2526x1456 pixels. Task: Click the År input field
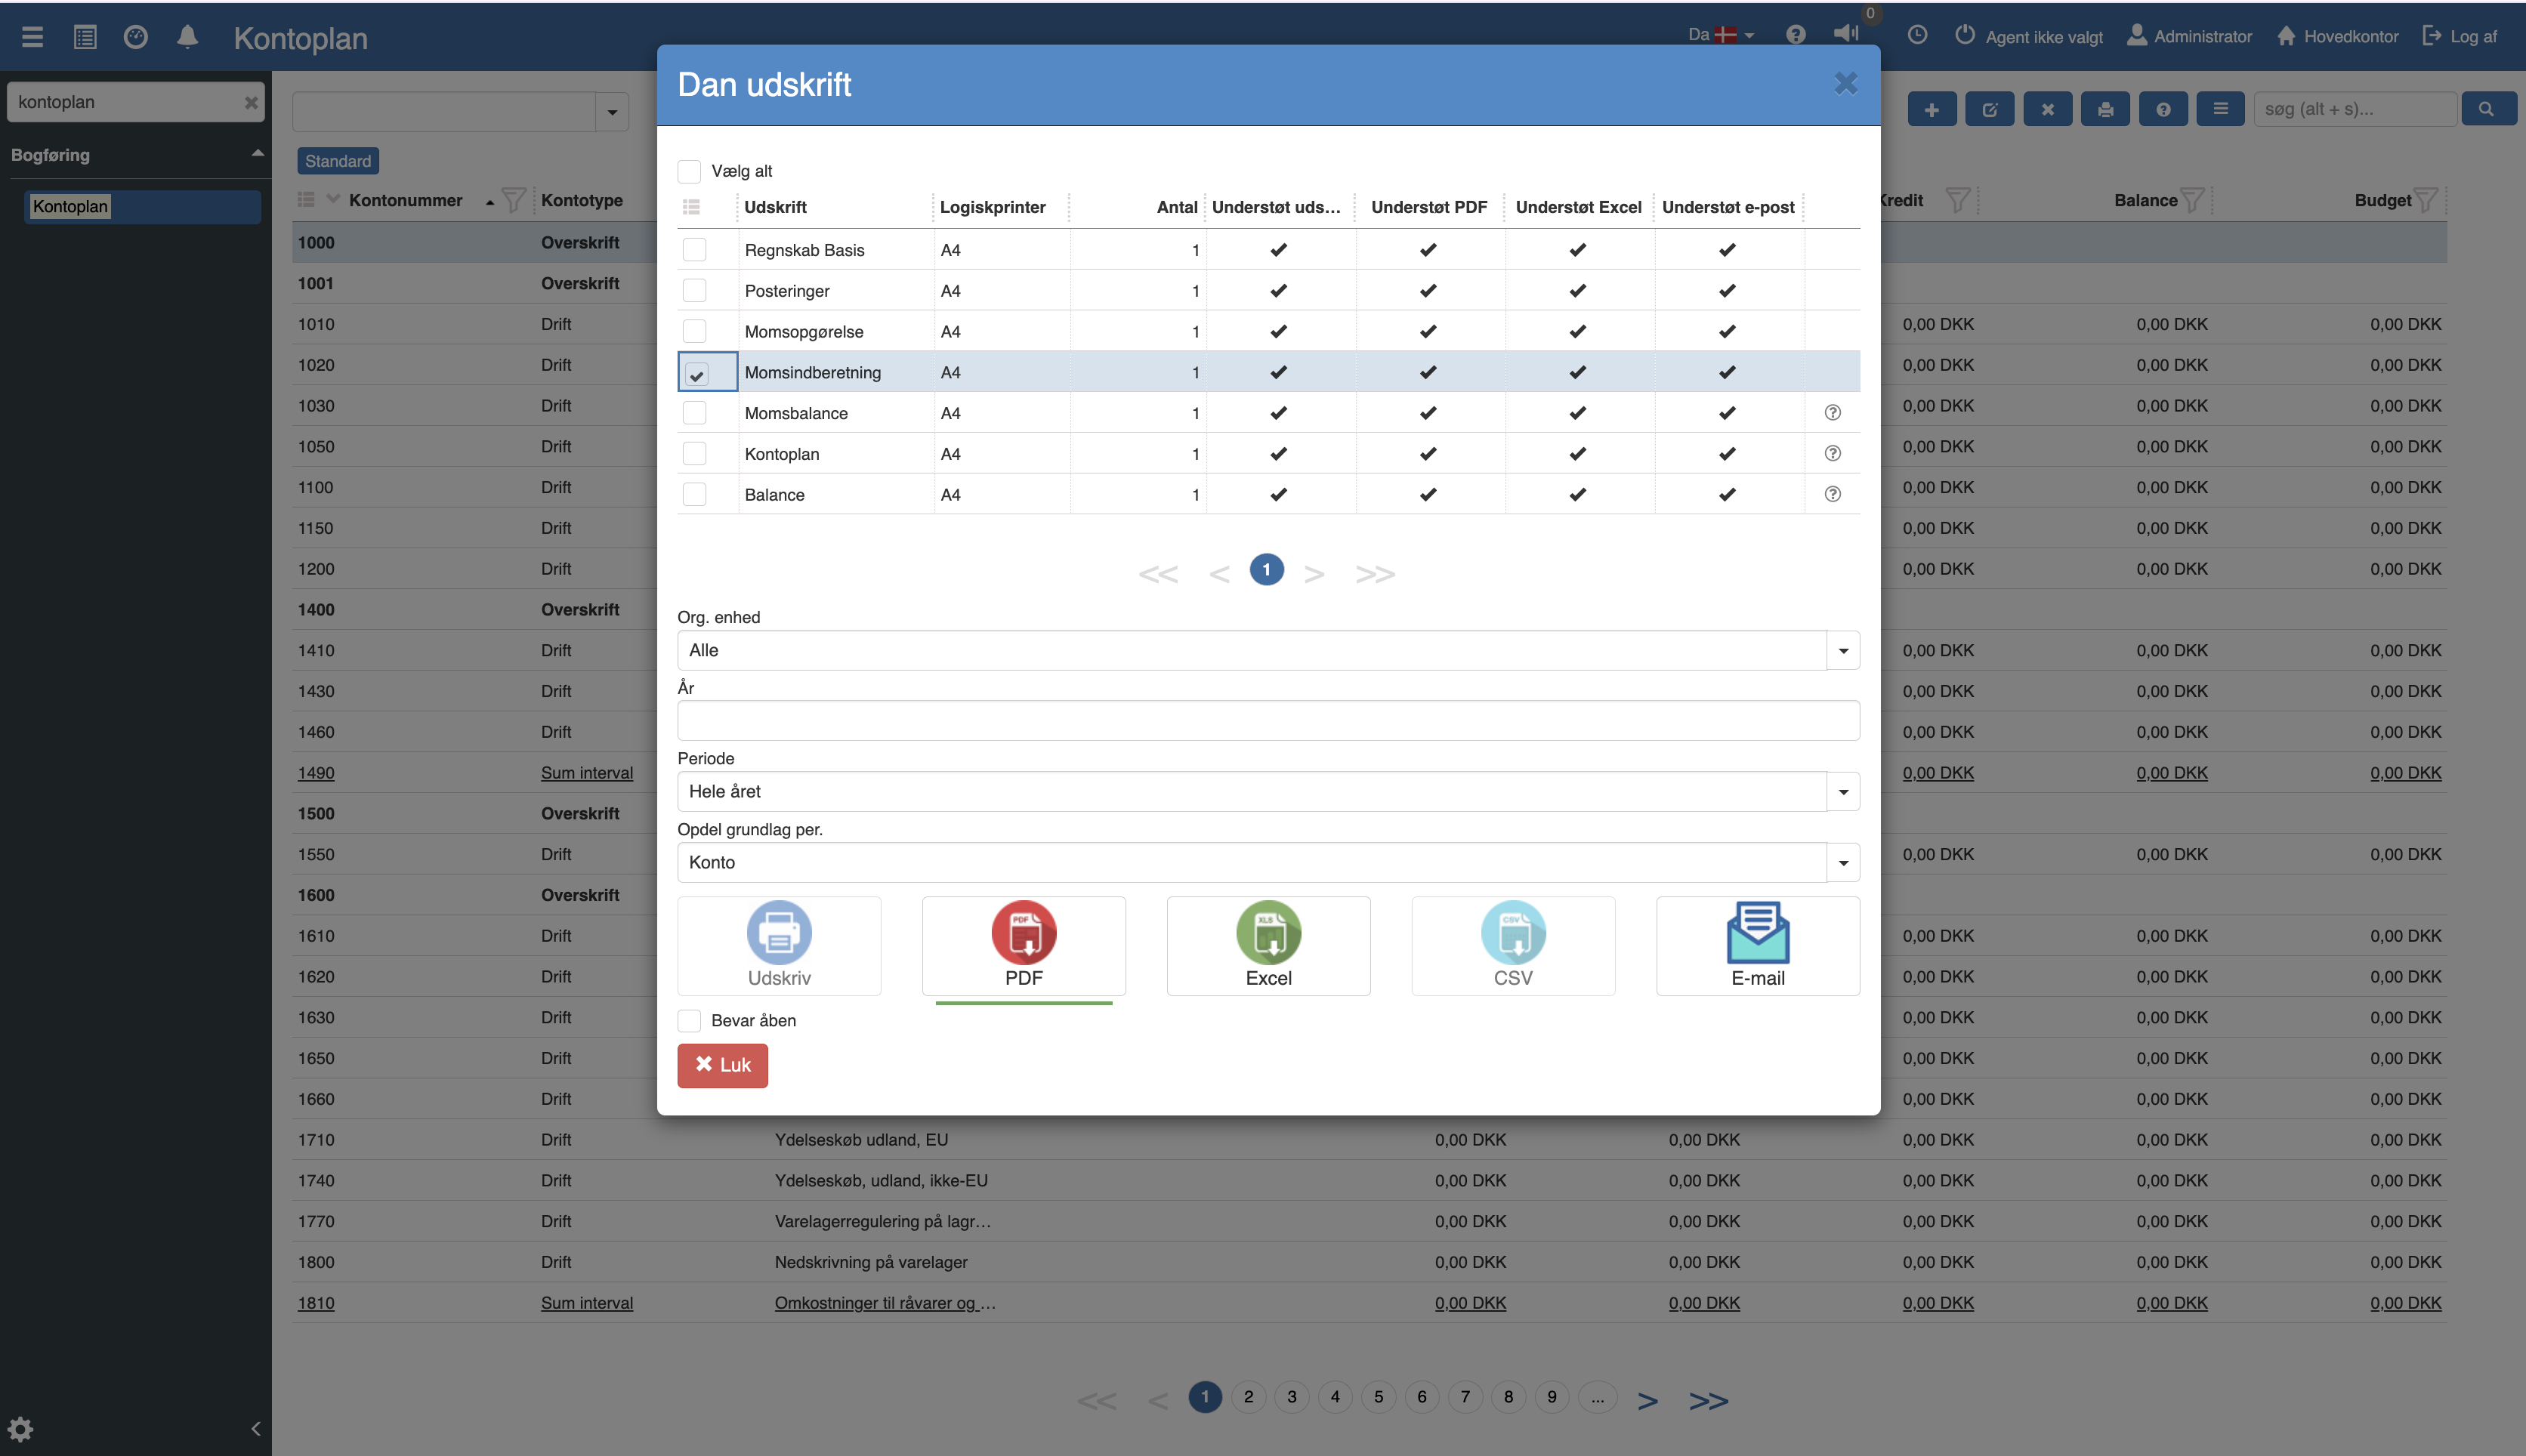click(x=1267, y=721)
